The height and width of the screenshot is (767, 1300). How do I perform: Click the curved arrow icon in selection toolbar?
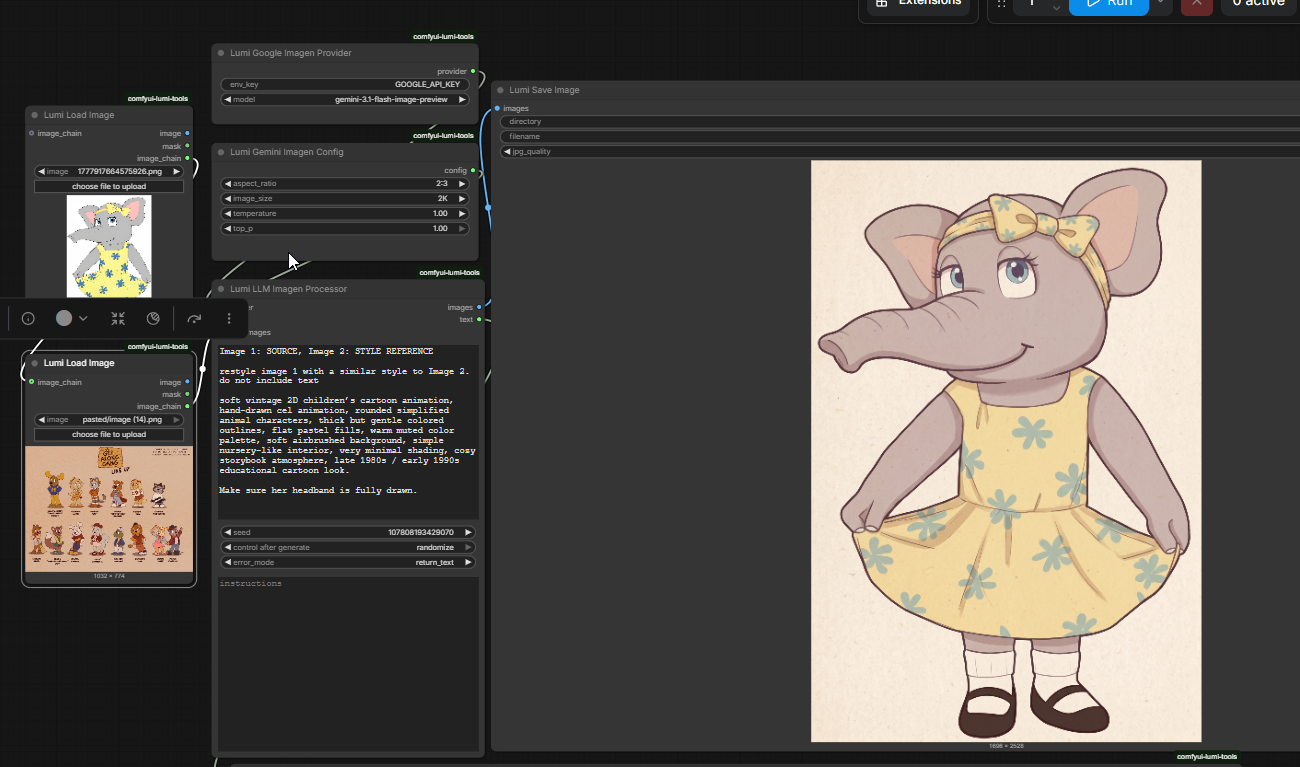coord(194,318)
